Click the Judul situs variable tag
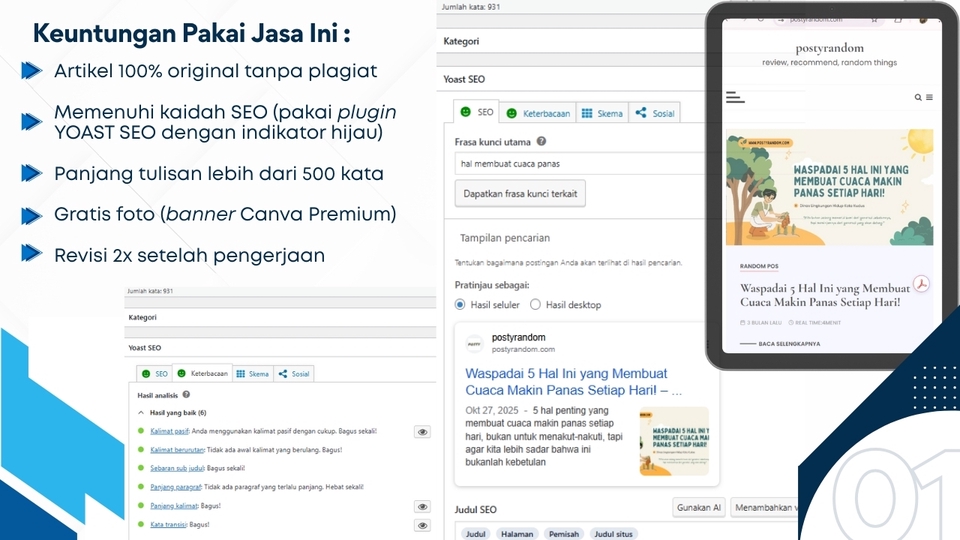 (x=613, y=534)
